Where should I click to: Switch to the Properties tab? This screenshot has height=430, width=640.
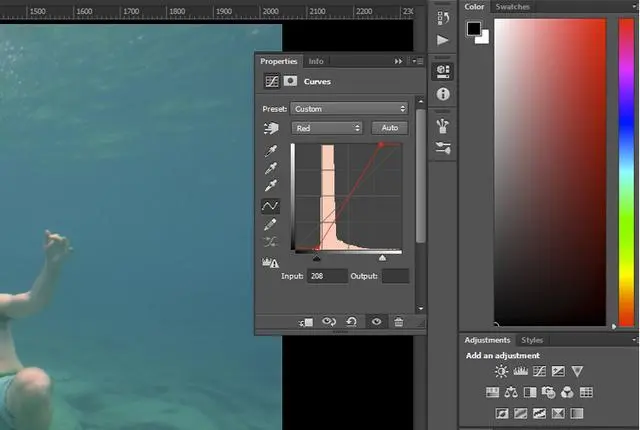[279, 61]
